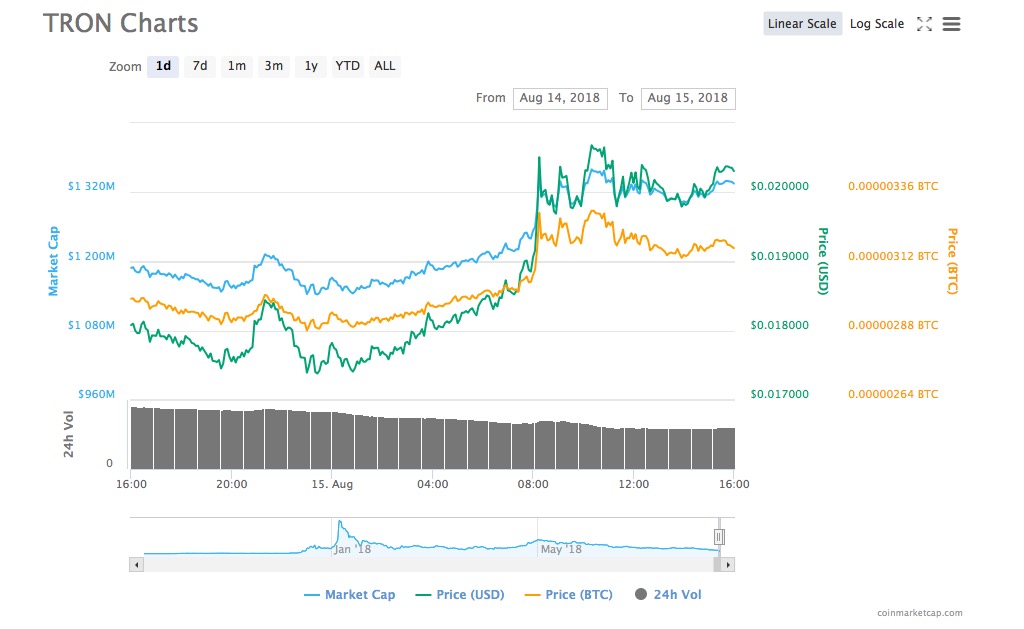Open the chart hamburger menu
1024x629 pixels.
click(952, 24)
